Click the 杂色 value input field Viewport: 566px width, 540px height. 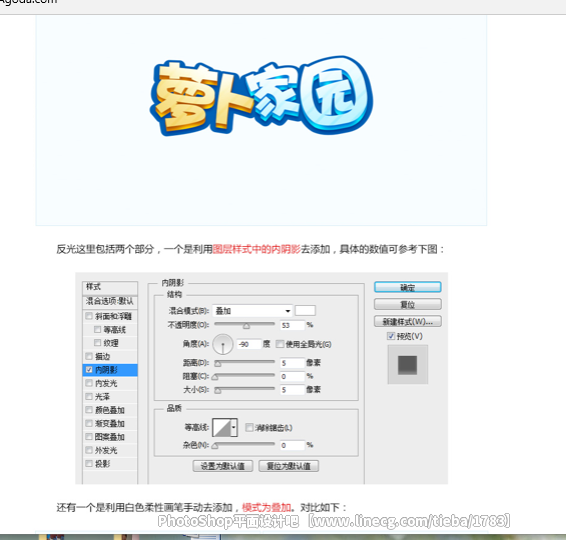(292, 445)
